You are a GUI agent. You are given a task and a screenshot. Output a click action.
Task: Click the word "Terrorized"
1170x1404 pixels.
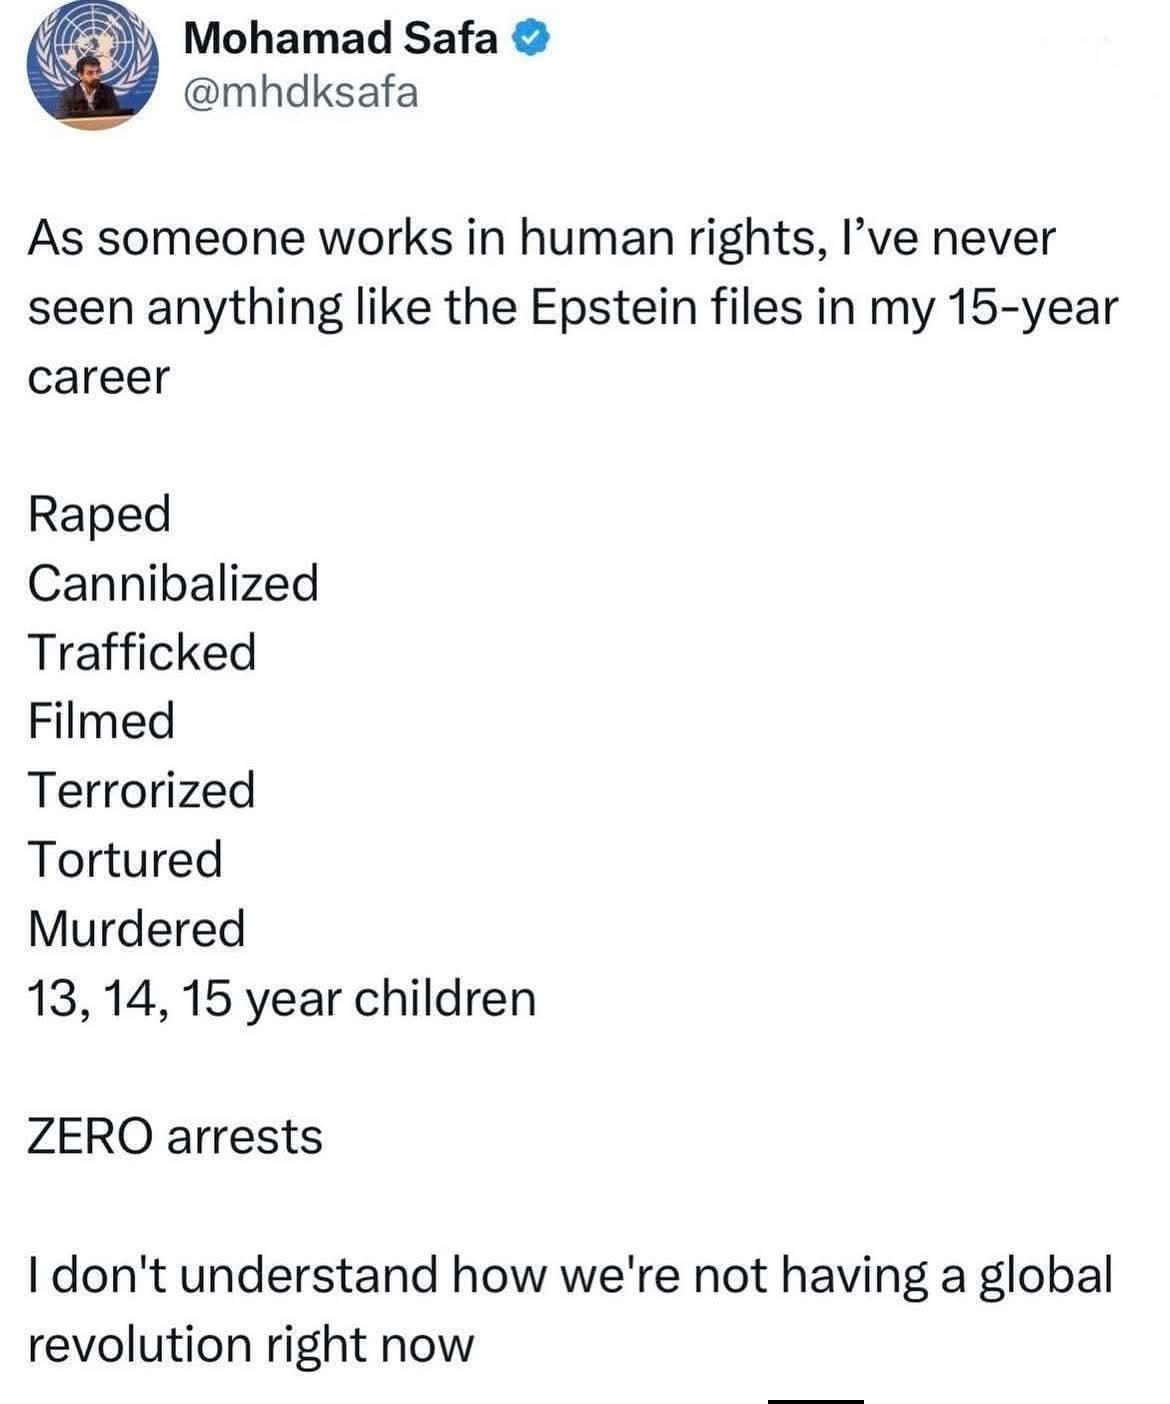point(142,790)
